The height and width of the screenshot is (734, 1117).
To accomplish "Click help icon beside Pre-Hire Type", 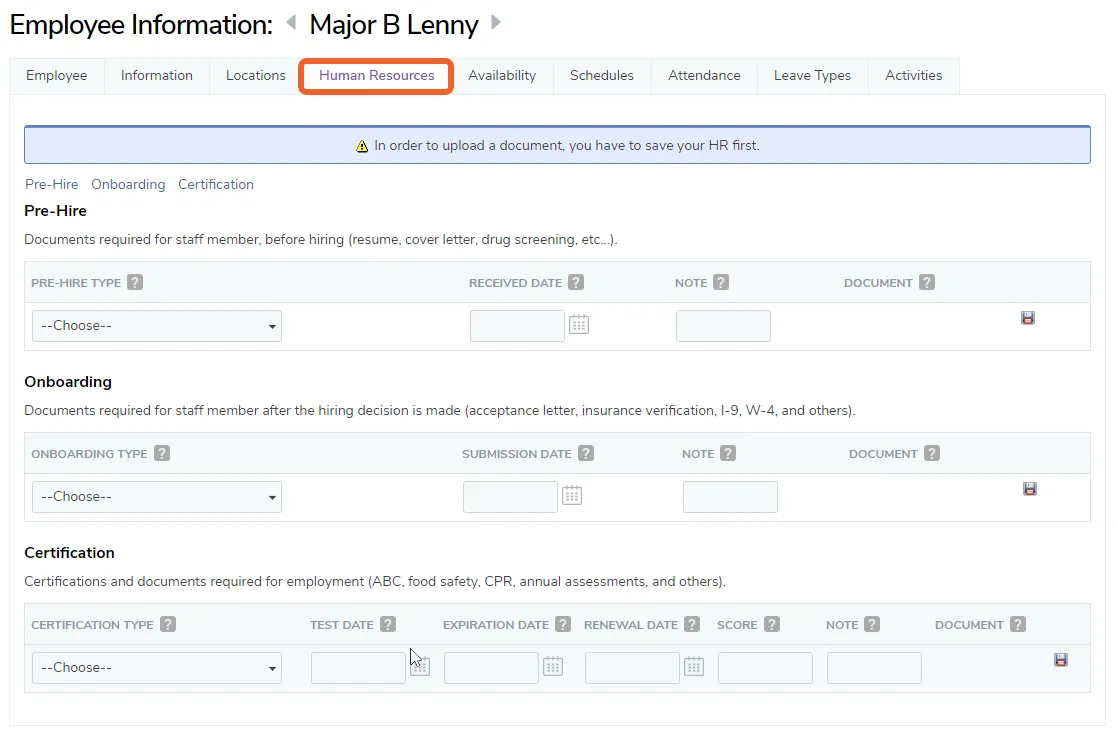I will [135, 282].
